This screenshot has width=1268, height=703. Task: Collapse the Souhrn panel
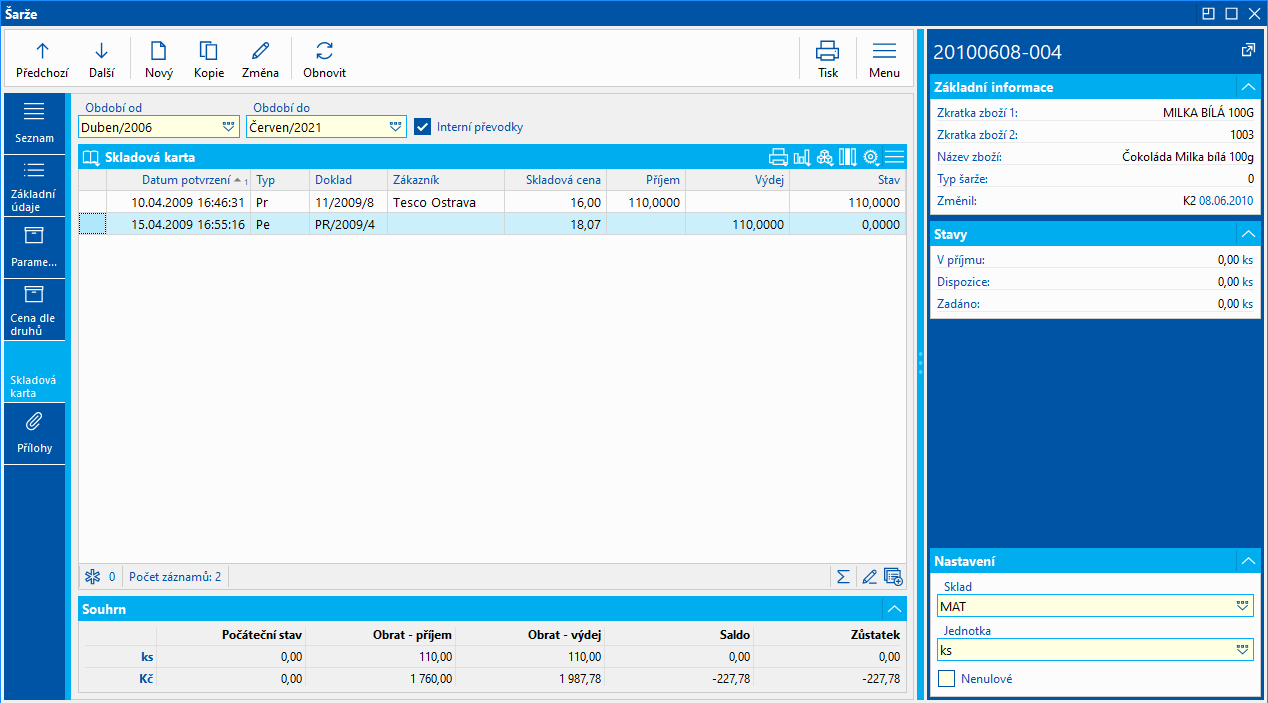coord(893,608)
